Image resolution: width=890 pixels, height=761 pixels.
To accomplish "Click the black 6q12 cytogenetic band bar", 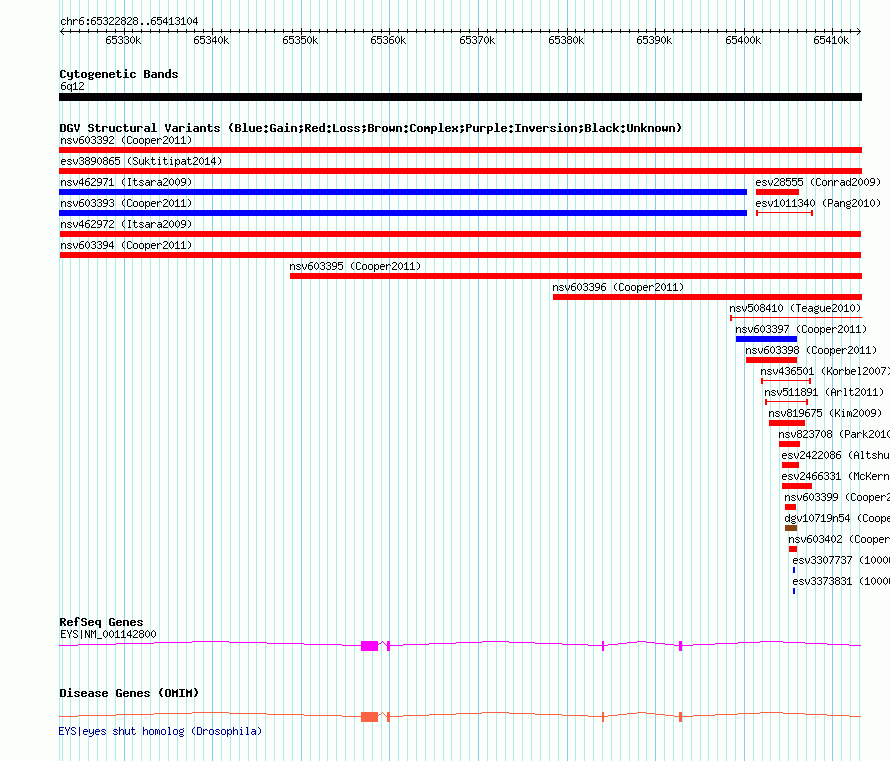I will [x=460, y=97].
